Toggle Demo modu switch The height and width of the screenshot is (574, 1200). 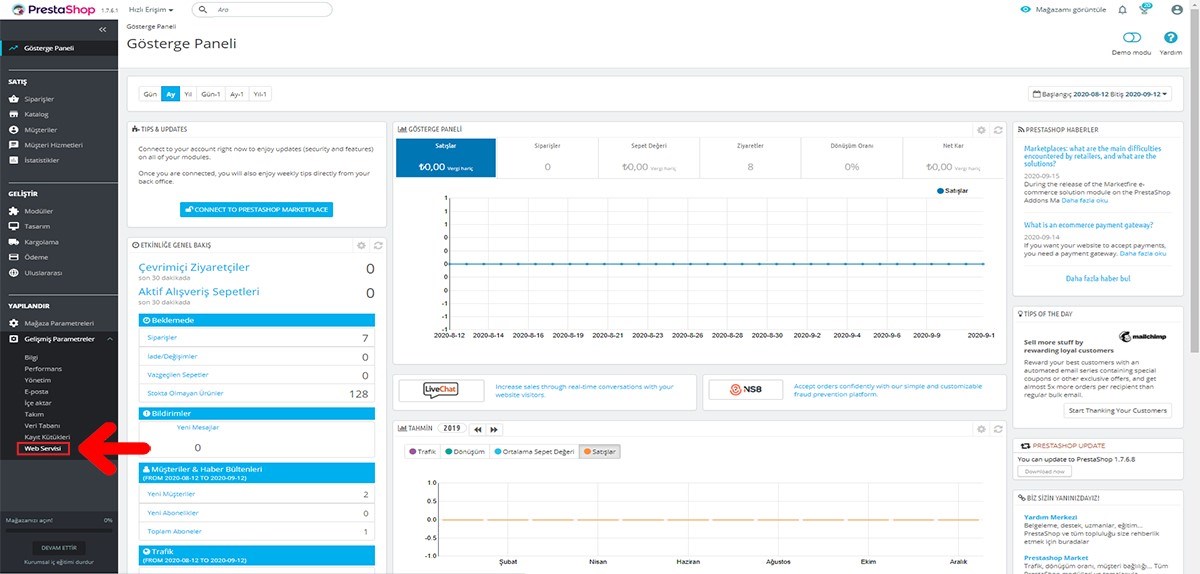pyautogui.click(x=1132, y=38)
